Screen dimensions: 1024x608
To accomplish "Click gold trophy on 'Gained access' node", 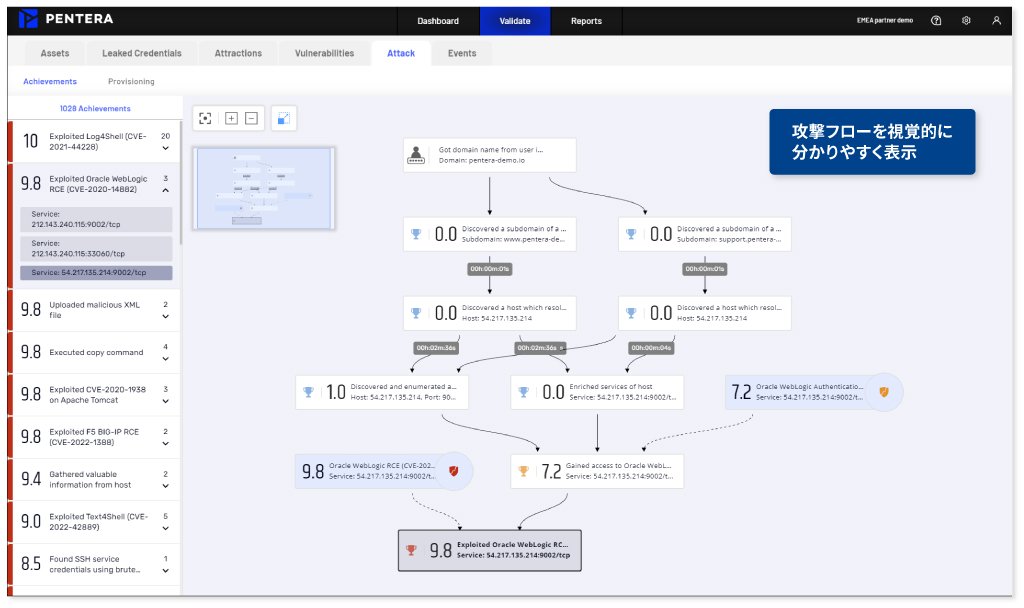I will [523, 471].
